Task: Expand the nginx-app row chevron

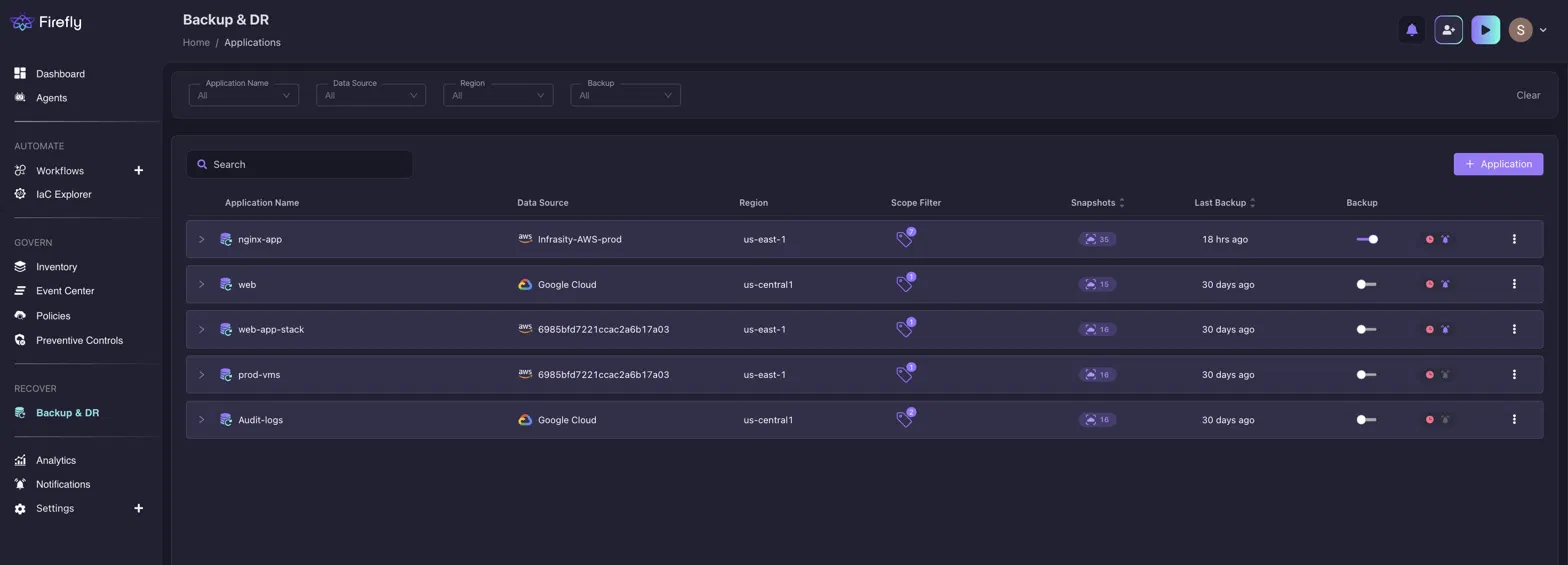Action: (201, 239)
